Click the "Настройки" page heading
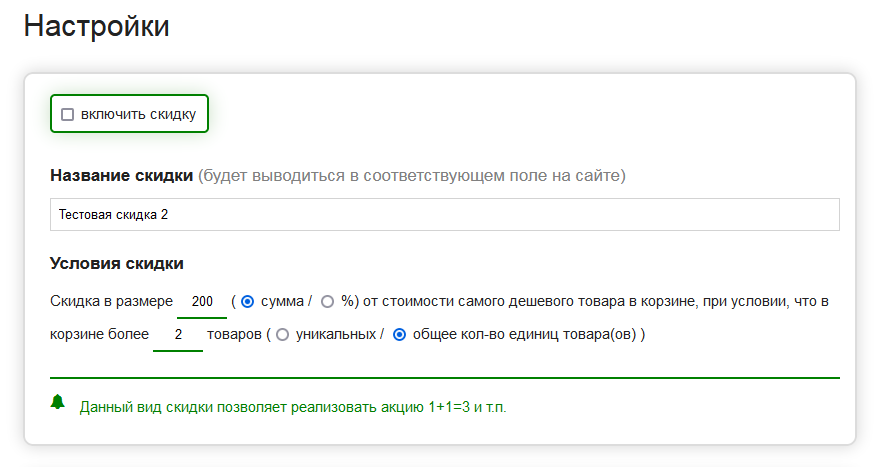876x467 pixels. tap(97, 27)
